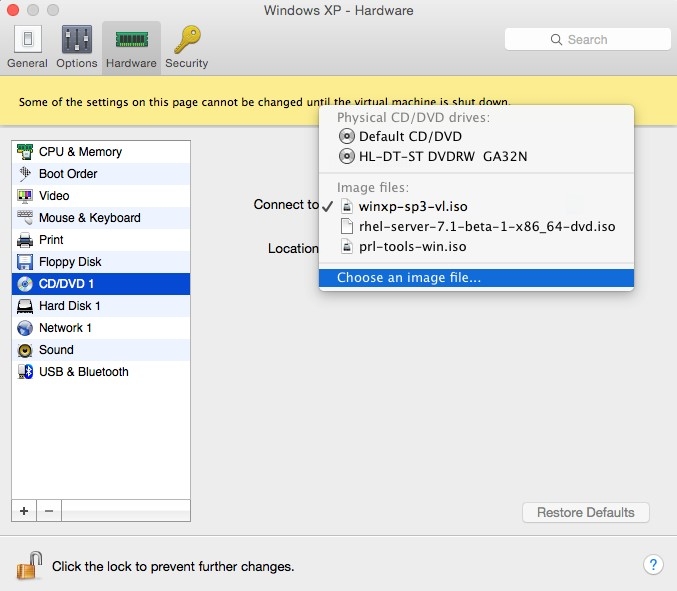Select Sound in the hardware list

pyautogui.click(x=56, y=350)
